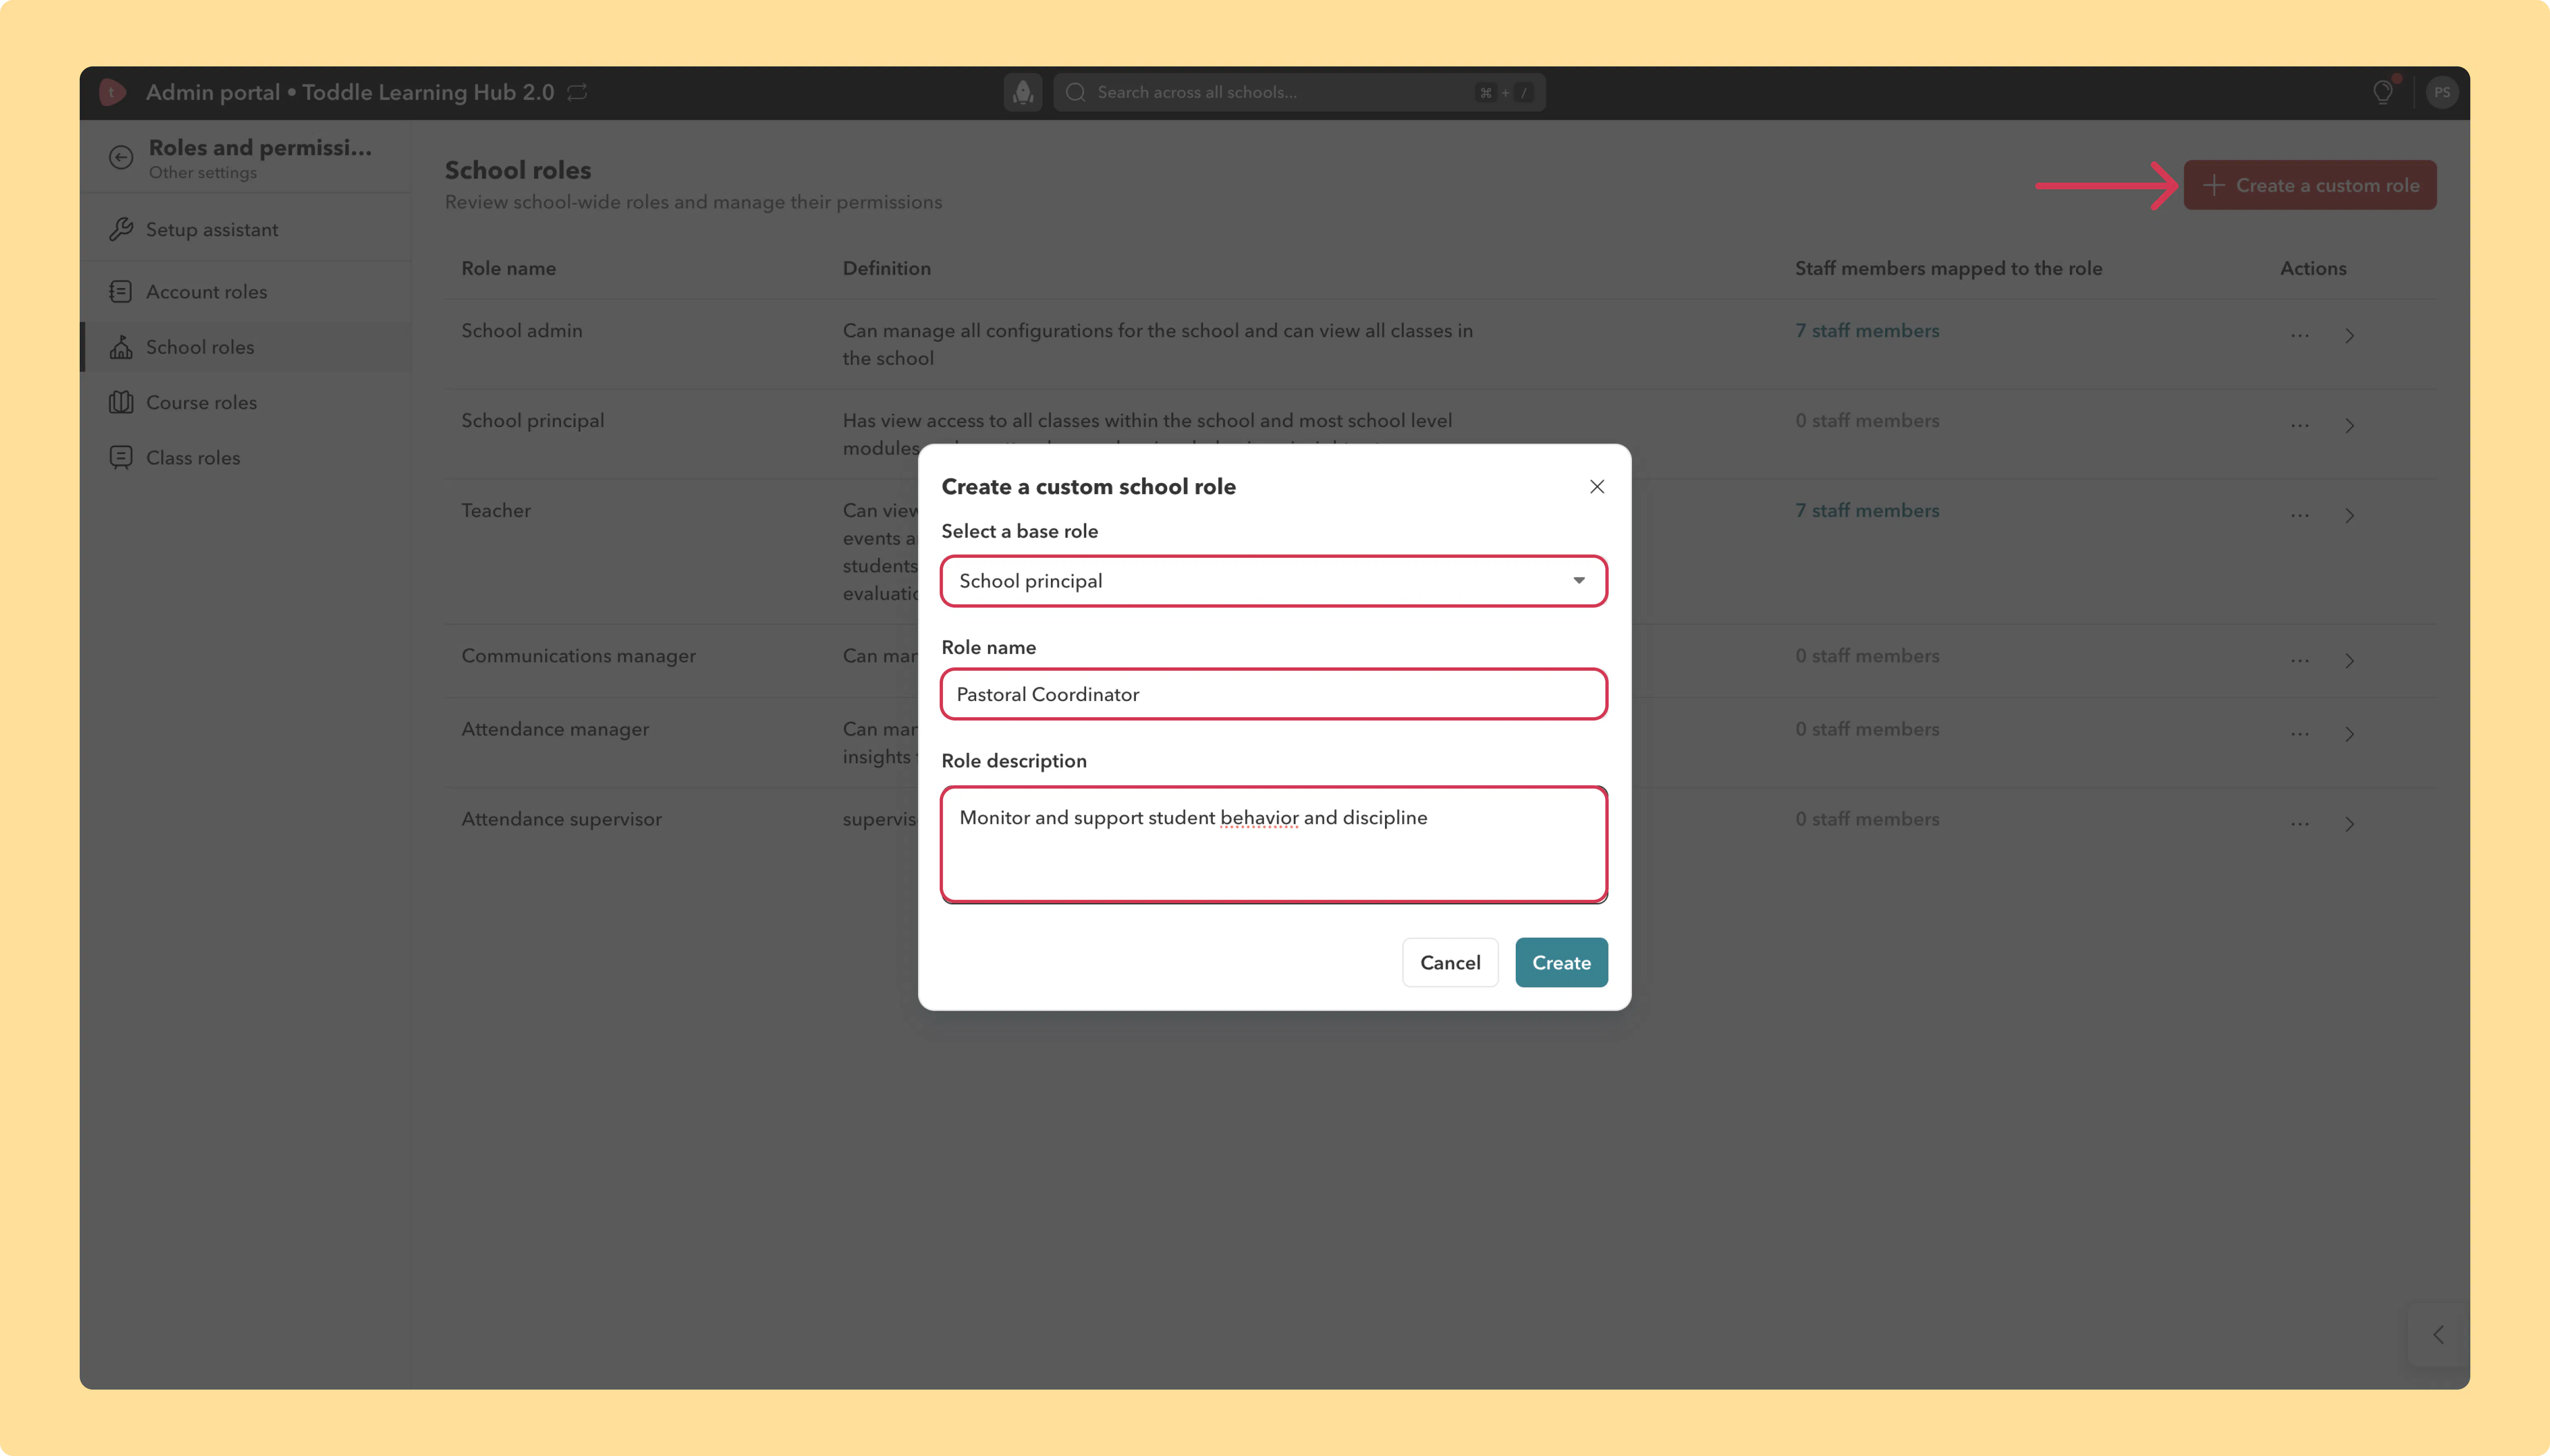Open Setup assistant in sidebar
Screen dimensions: 2550x1456
pyautogui.click(x=244, y=229)
